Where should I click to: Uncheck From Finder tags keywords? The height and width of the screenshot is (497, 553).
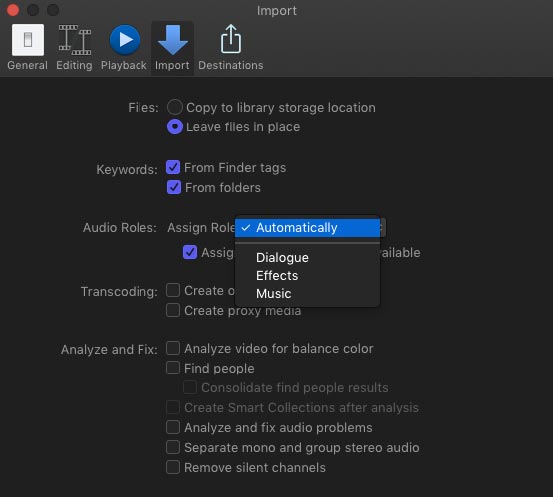[173, 168]
